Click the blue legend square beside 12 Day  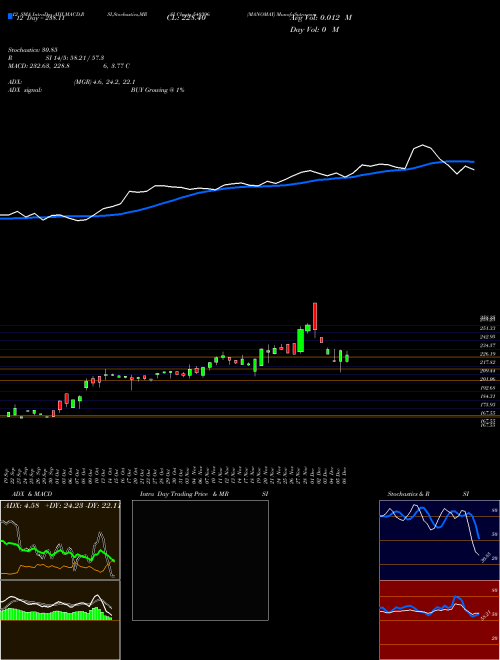10,17
